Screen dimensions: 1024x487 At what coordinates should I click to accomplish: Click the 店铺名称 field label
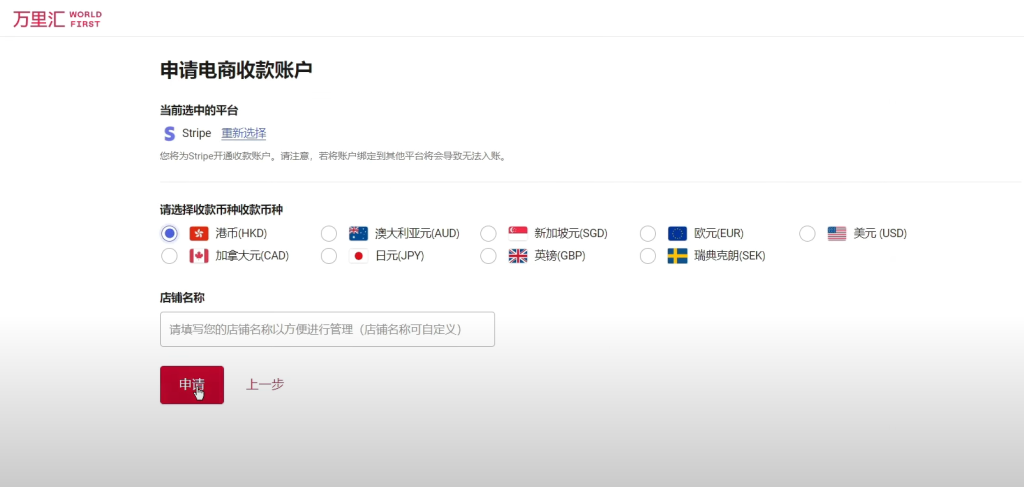click(x=182, y=297)
